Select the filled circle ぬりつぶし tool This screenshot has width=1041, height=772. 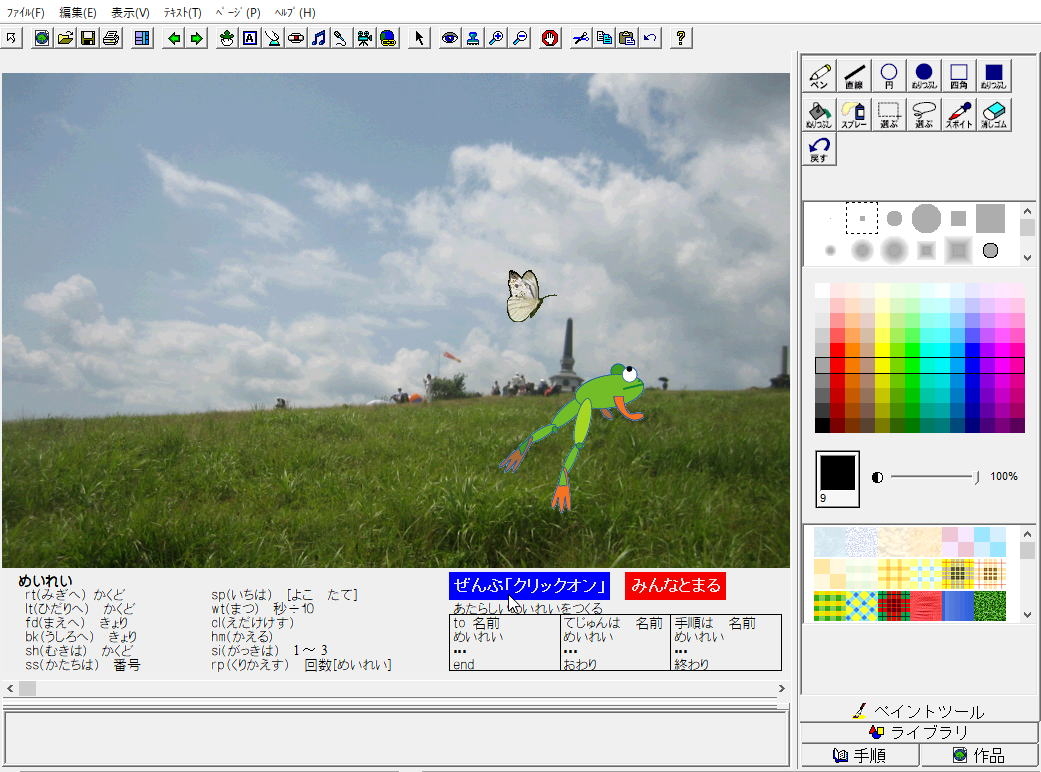924,76
